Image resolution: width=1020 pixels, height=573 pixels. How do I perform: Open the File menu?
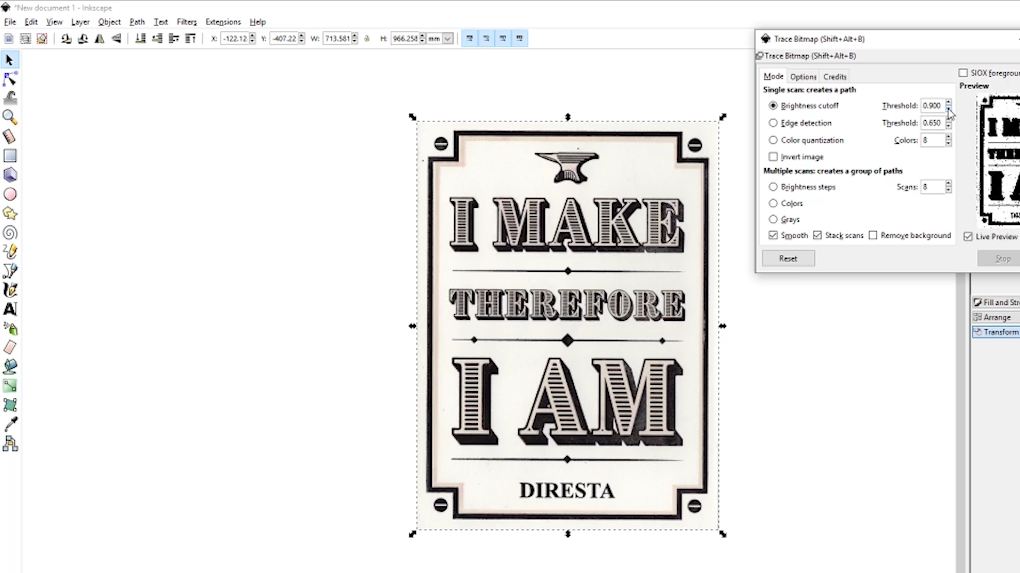click(10, 22)
